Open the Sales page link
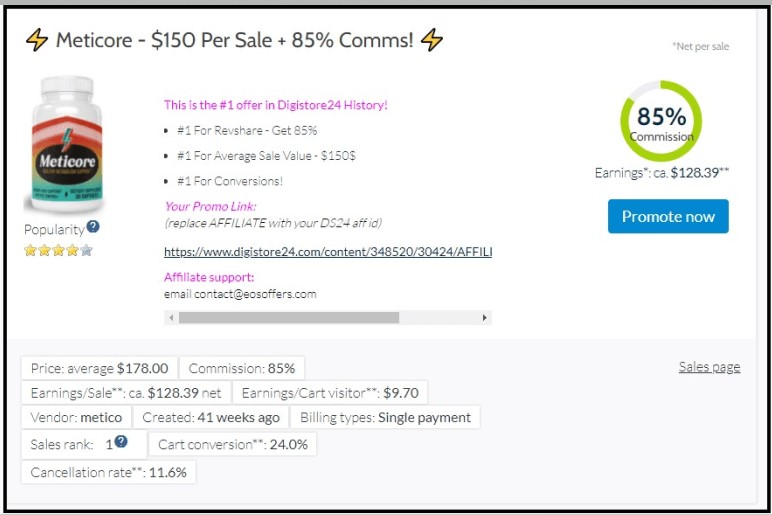772x515 pixels. coord(709,367)
